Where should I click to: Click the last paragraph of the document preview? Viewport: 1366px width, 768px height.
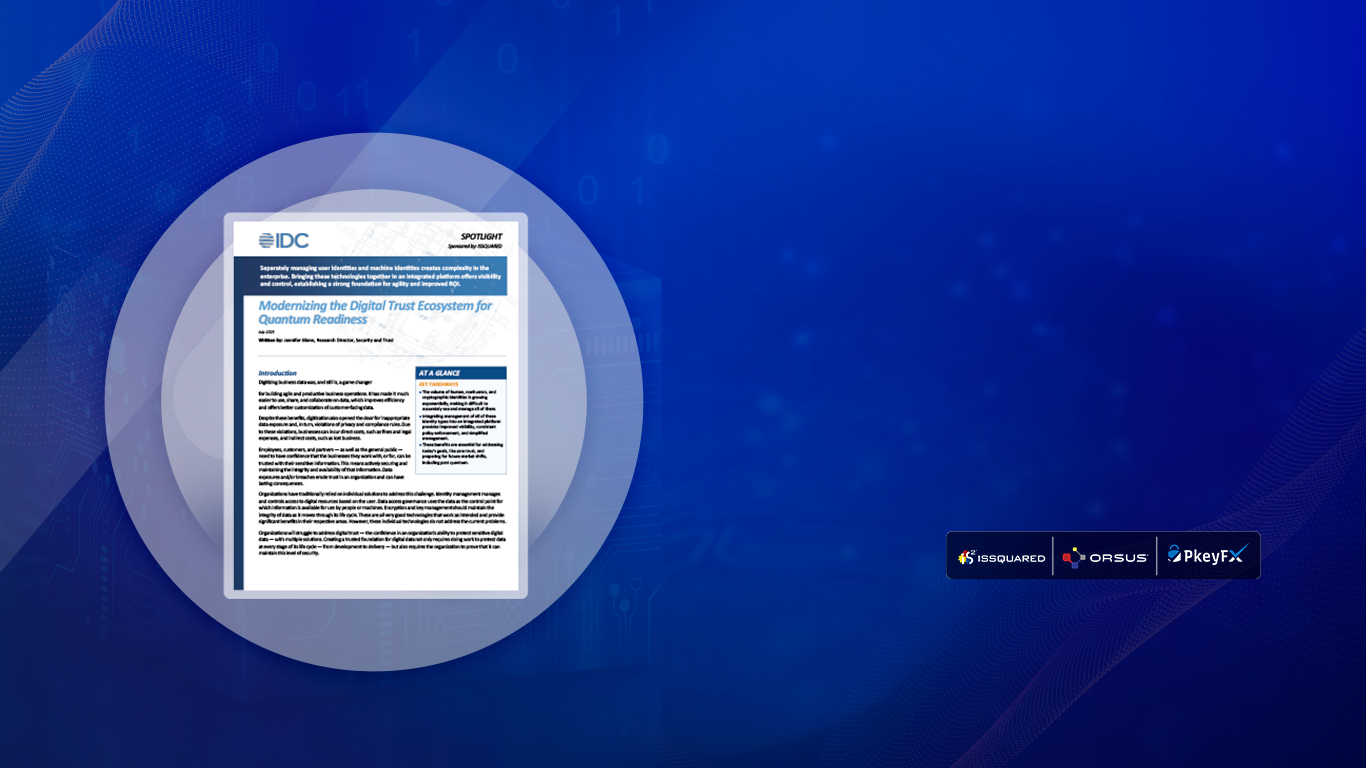[x=380, y=547]
